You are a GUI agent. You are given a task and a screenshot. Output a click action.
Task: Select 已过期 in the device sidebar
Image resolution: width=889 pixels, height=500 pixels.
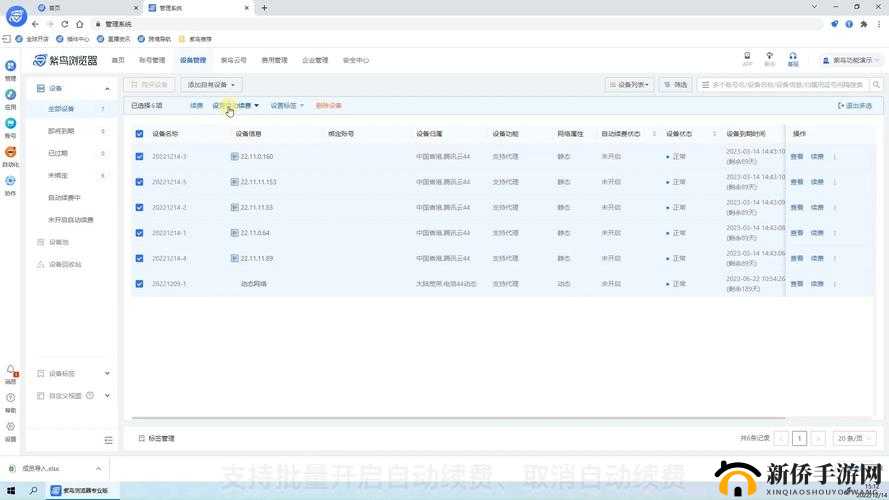(x=58, y=153)
